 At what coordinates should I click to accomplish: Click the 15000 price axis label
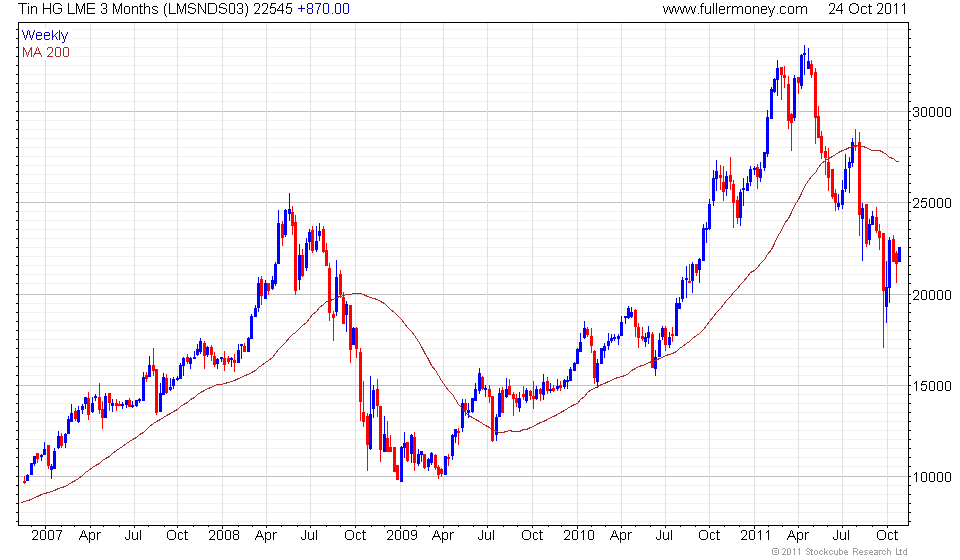tap(932, 386)
